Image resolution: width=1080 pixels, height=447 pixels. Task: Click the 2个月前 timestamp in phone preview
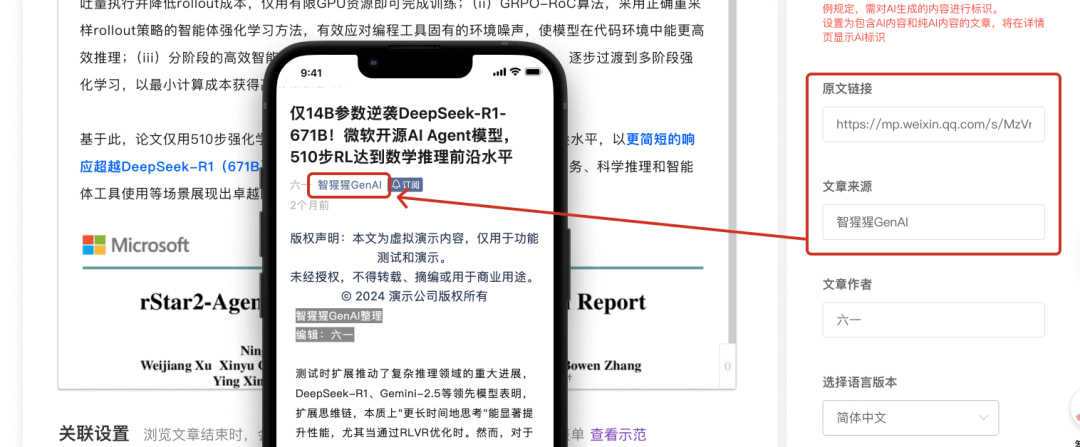coord(309,205)
